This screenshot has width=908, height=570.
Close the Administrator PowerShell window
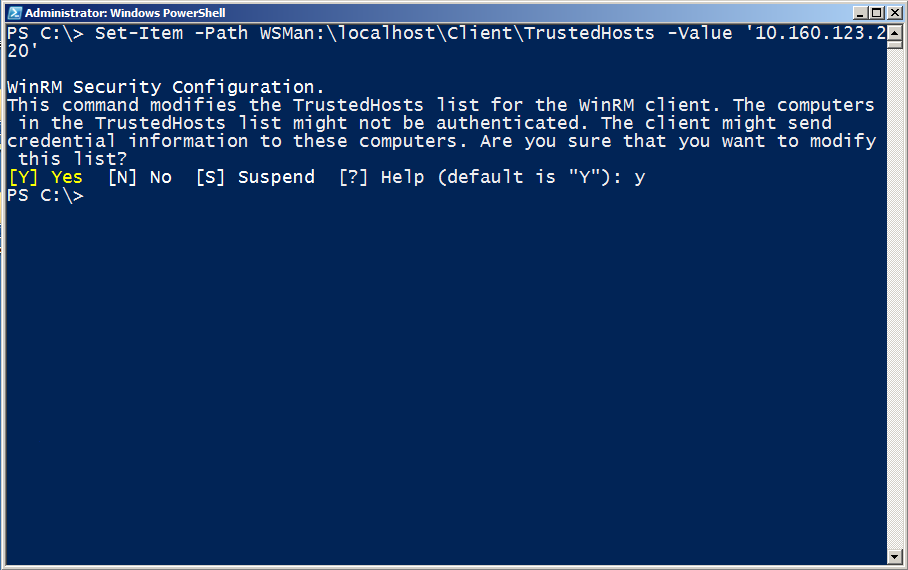click(x=895, y=12)
